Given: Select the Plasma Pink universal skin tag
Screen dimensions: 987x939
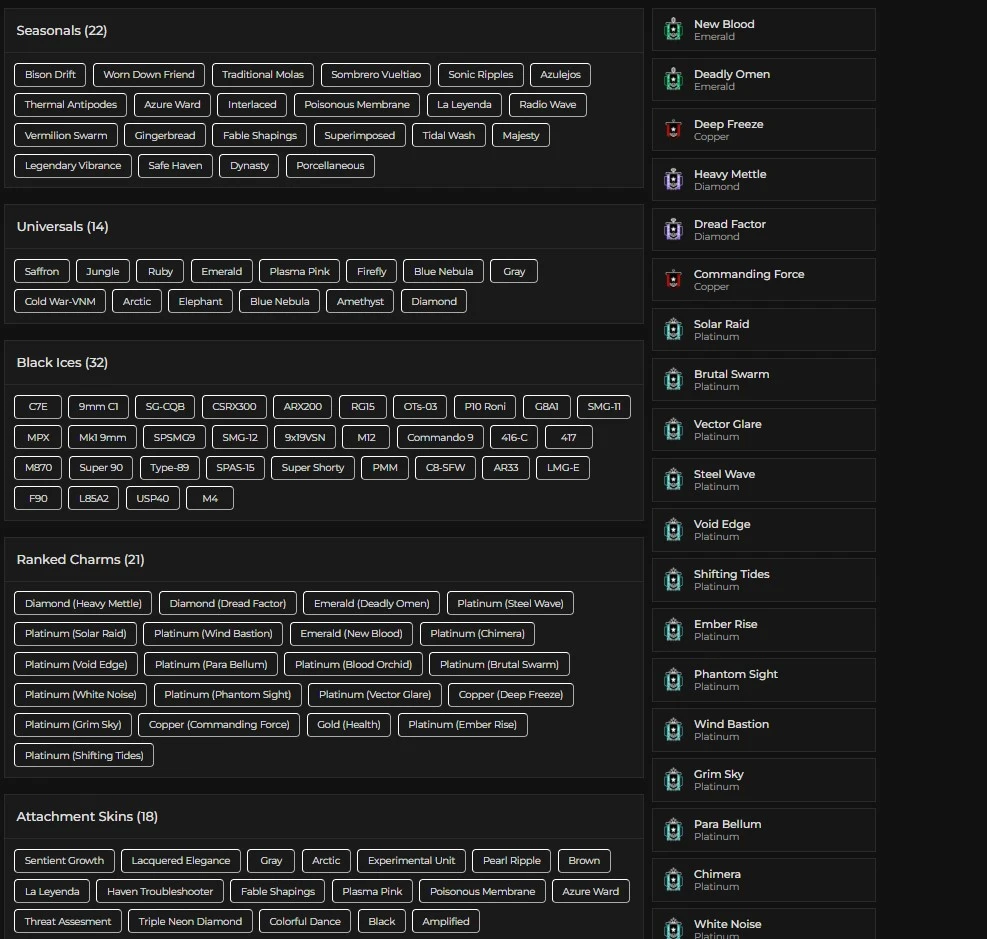Looking at the screenshot, I should pyautogui.click(x=300, y=271).
